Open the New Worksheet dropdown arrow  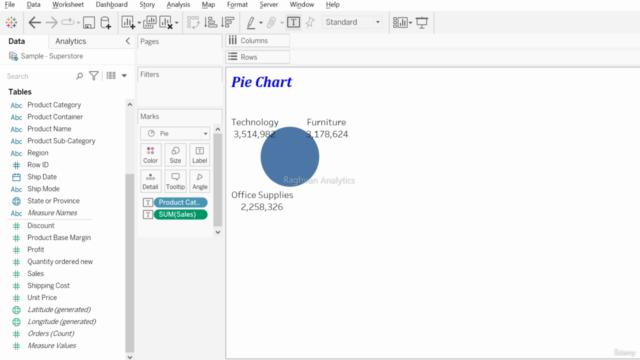139,23
